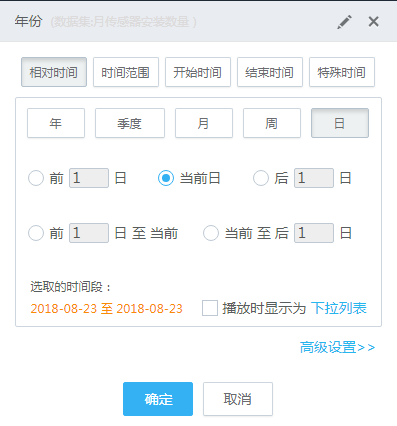This screenshot has width=397, height=426.
Task: Pick the 周 granularity button
Action: (x=272, y=123)
